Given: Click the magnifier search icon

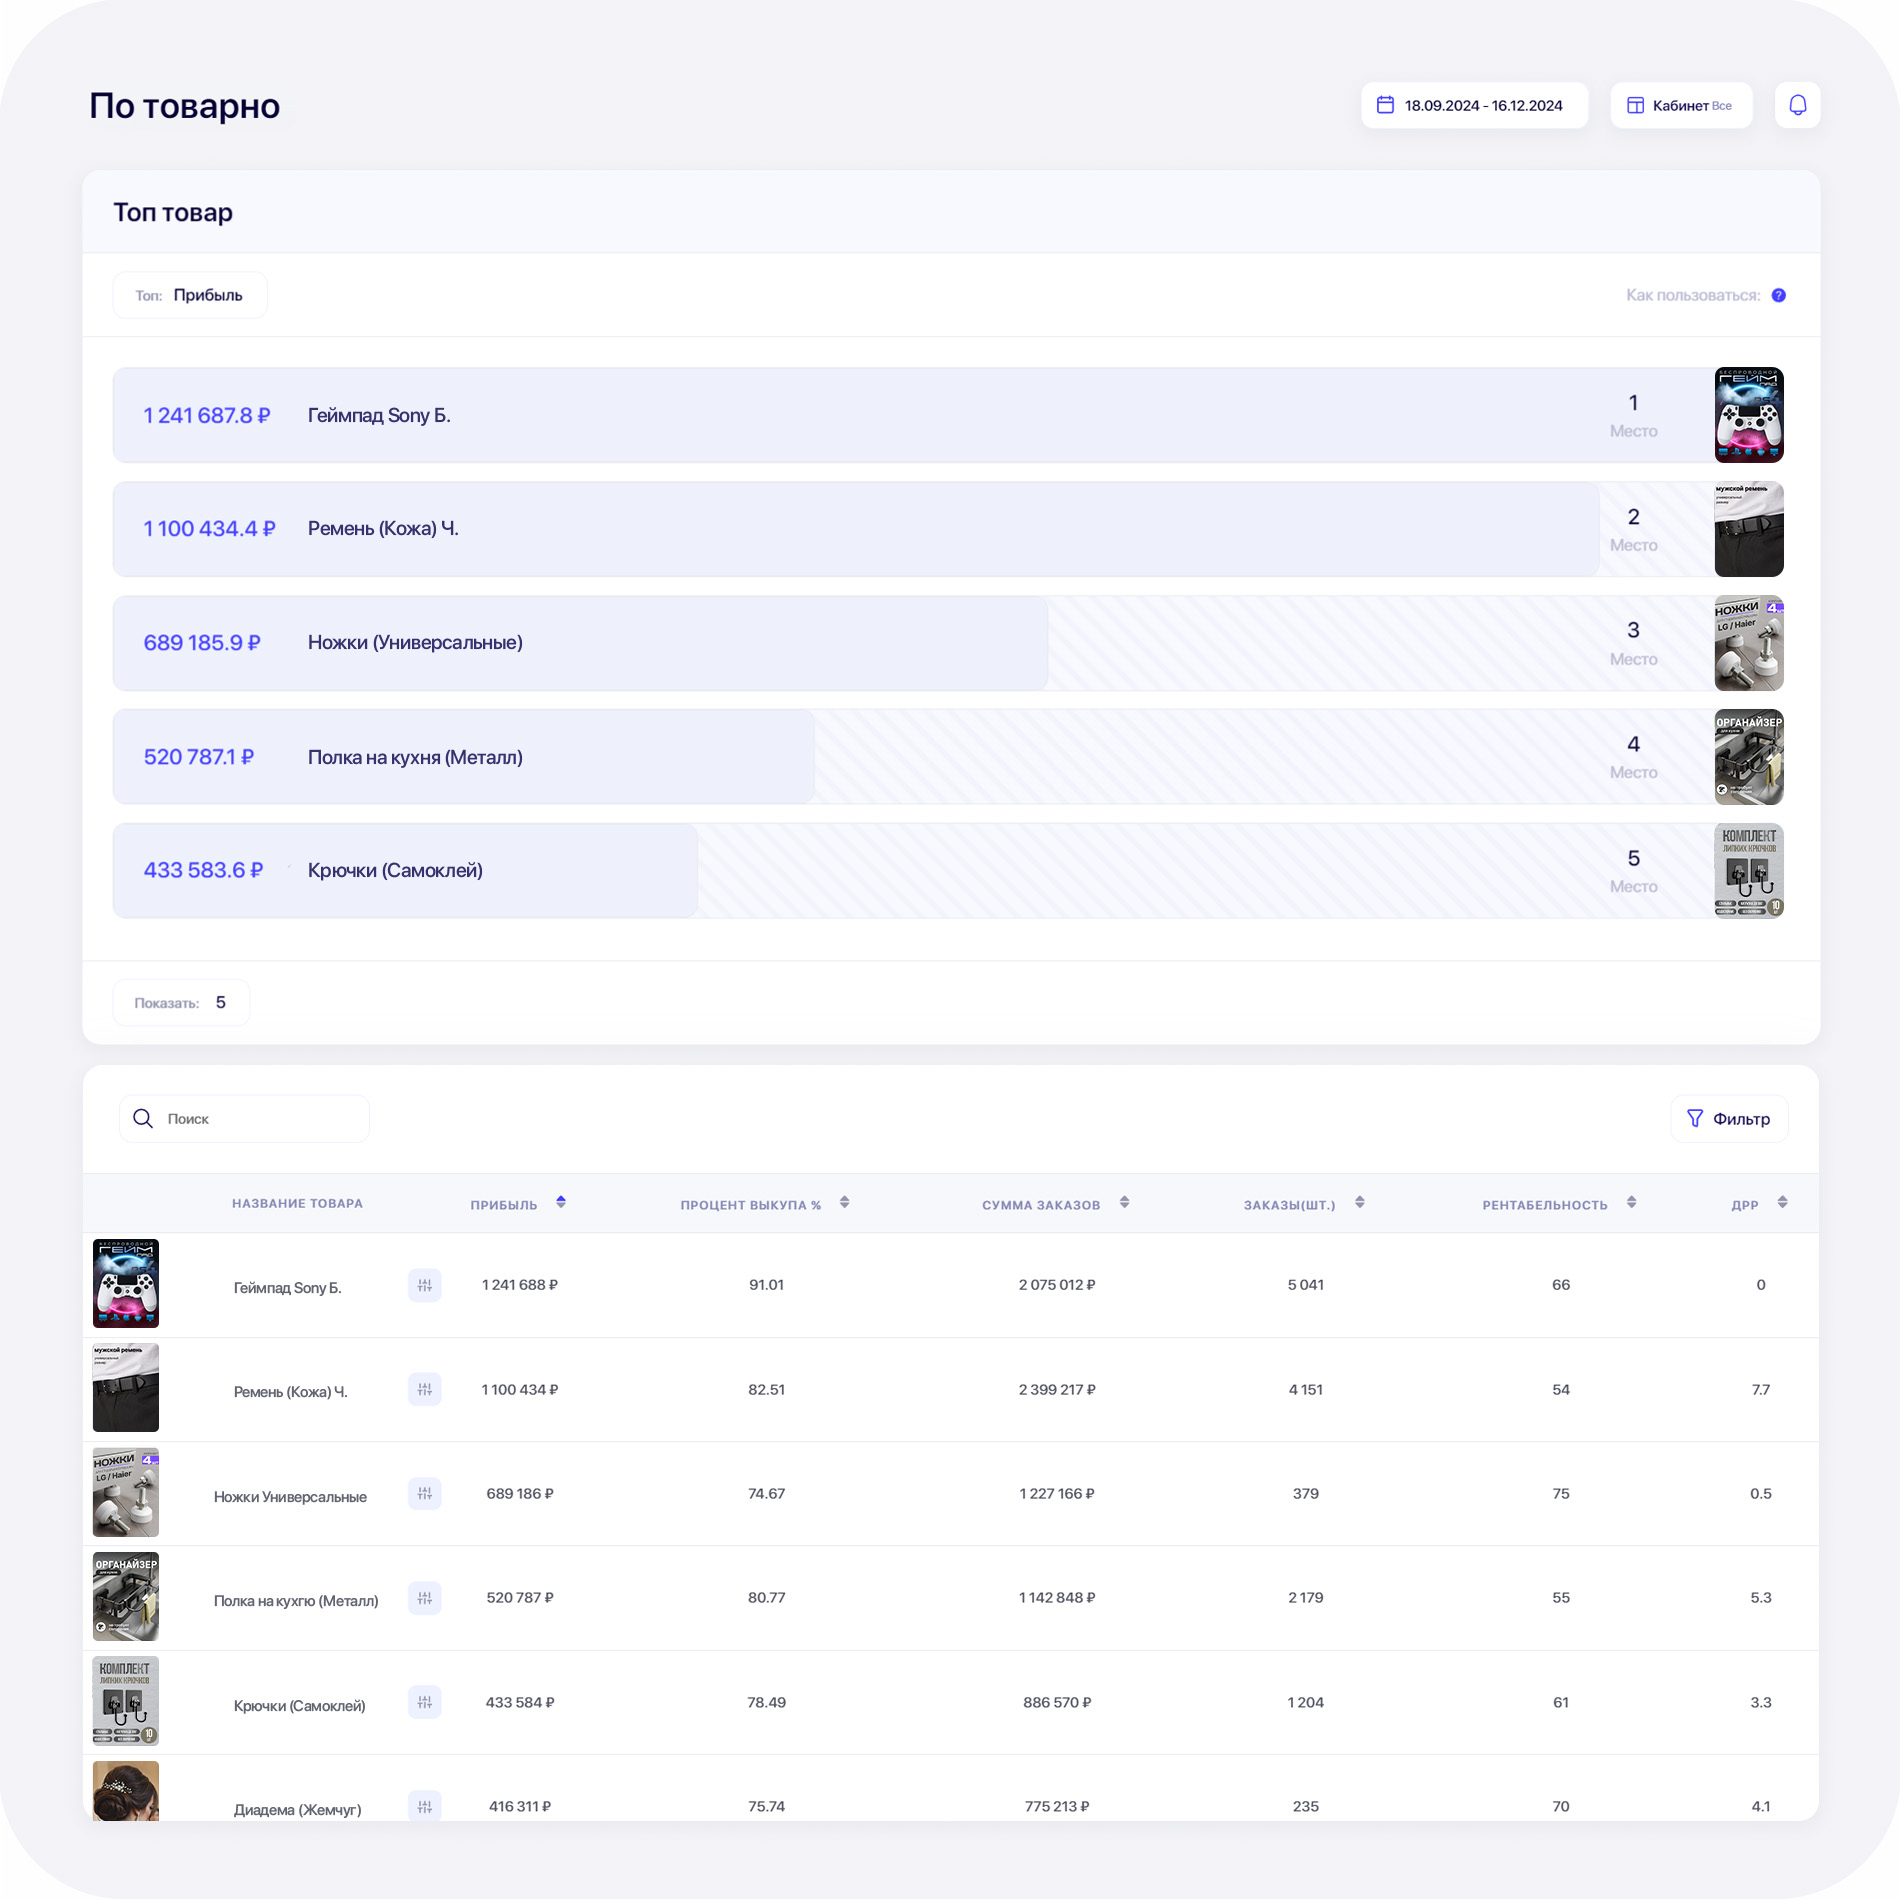Looking at the screenshot, I should click(x=143, y=1118).
